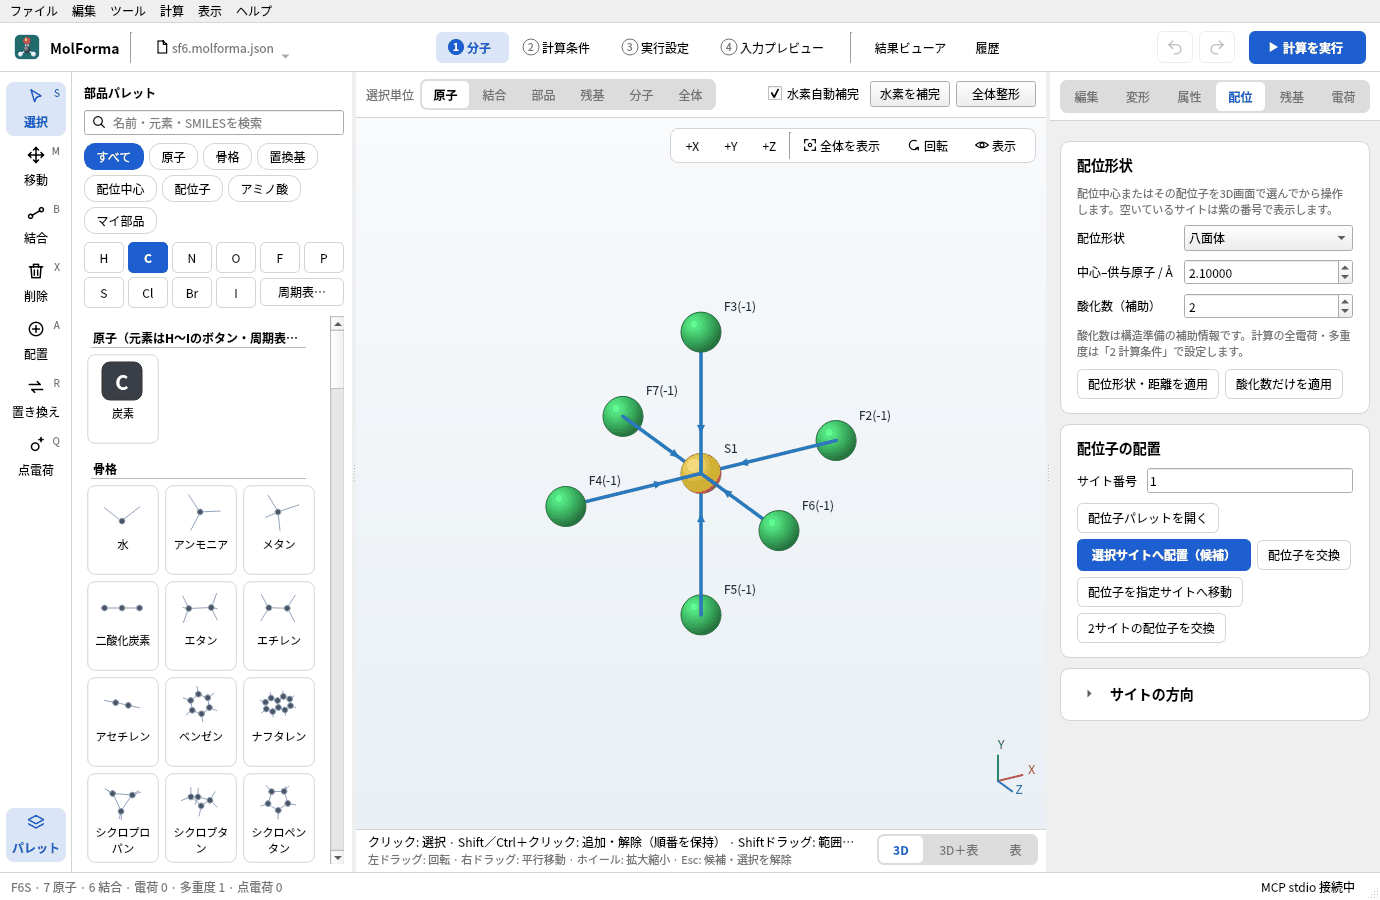The image size is (1380, 900).
Task: Switch to the 属性 panel tab
Action: pos(1189,97)
